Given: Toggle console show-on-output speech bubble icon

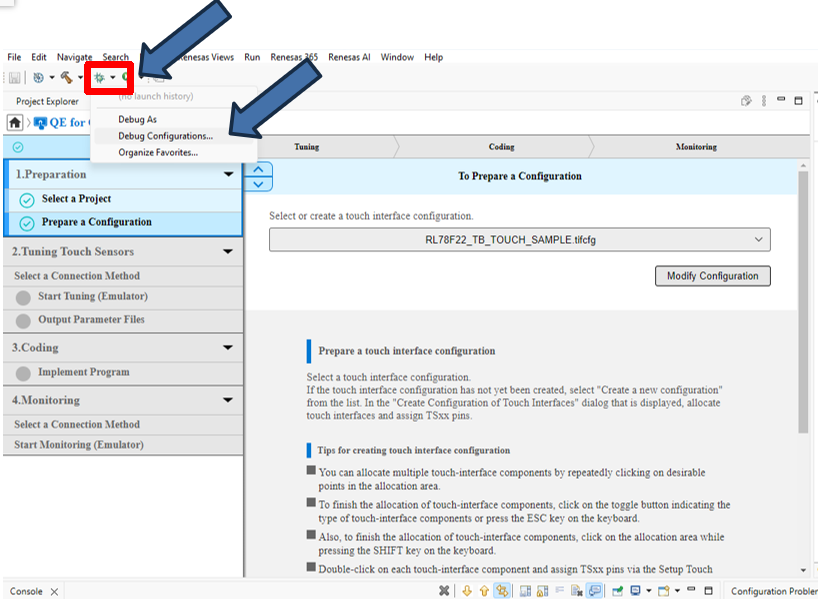Looking at the screenshot, I should (595, 591).
